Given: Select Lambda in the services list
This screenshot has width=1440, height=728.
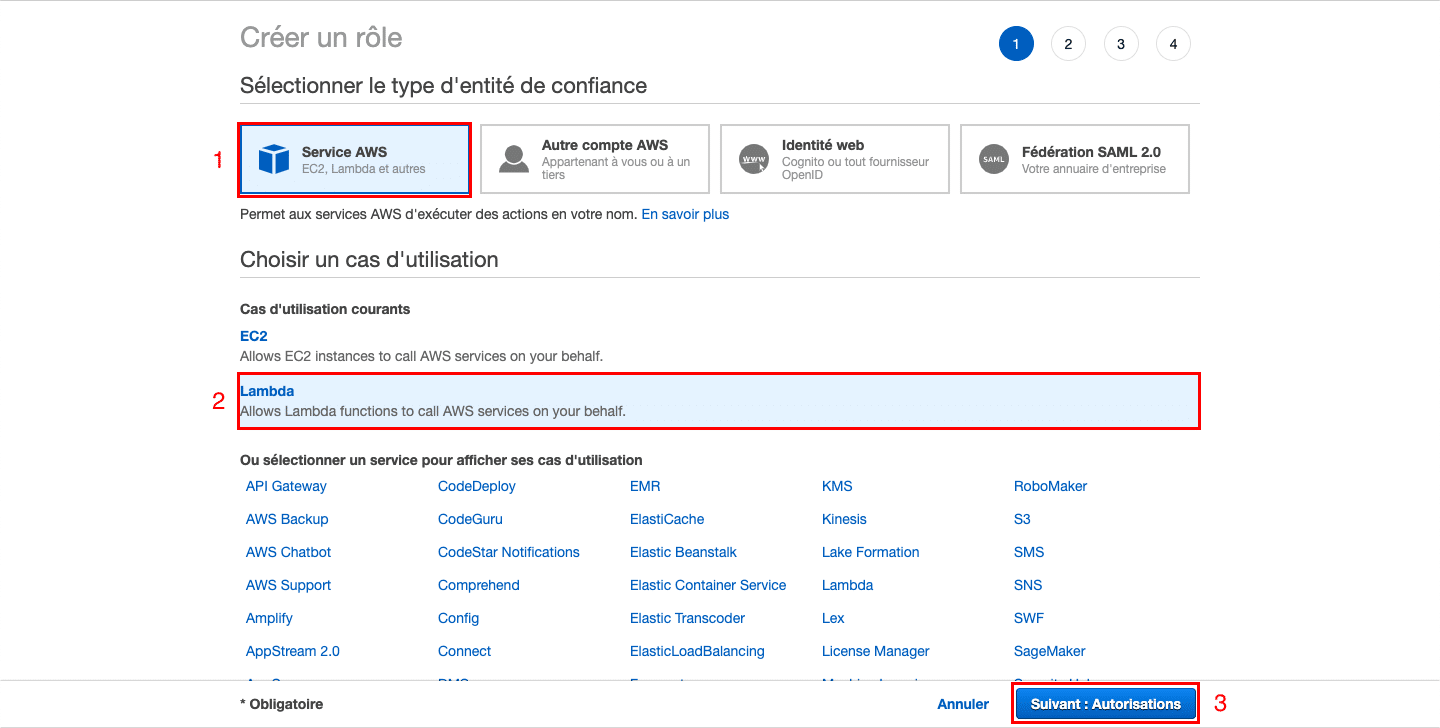Looking at the screenshot, I should click(x=847, y=585).
